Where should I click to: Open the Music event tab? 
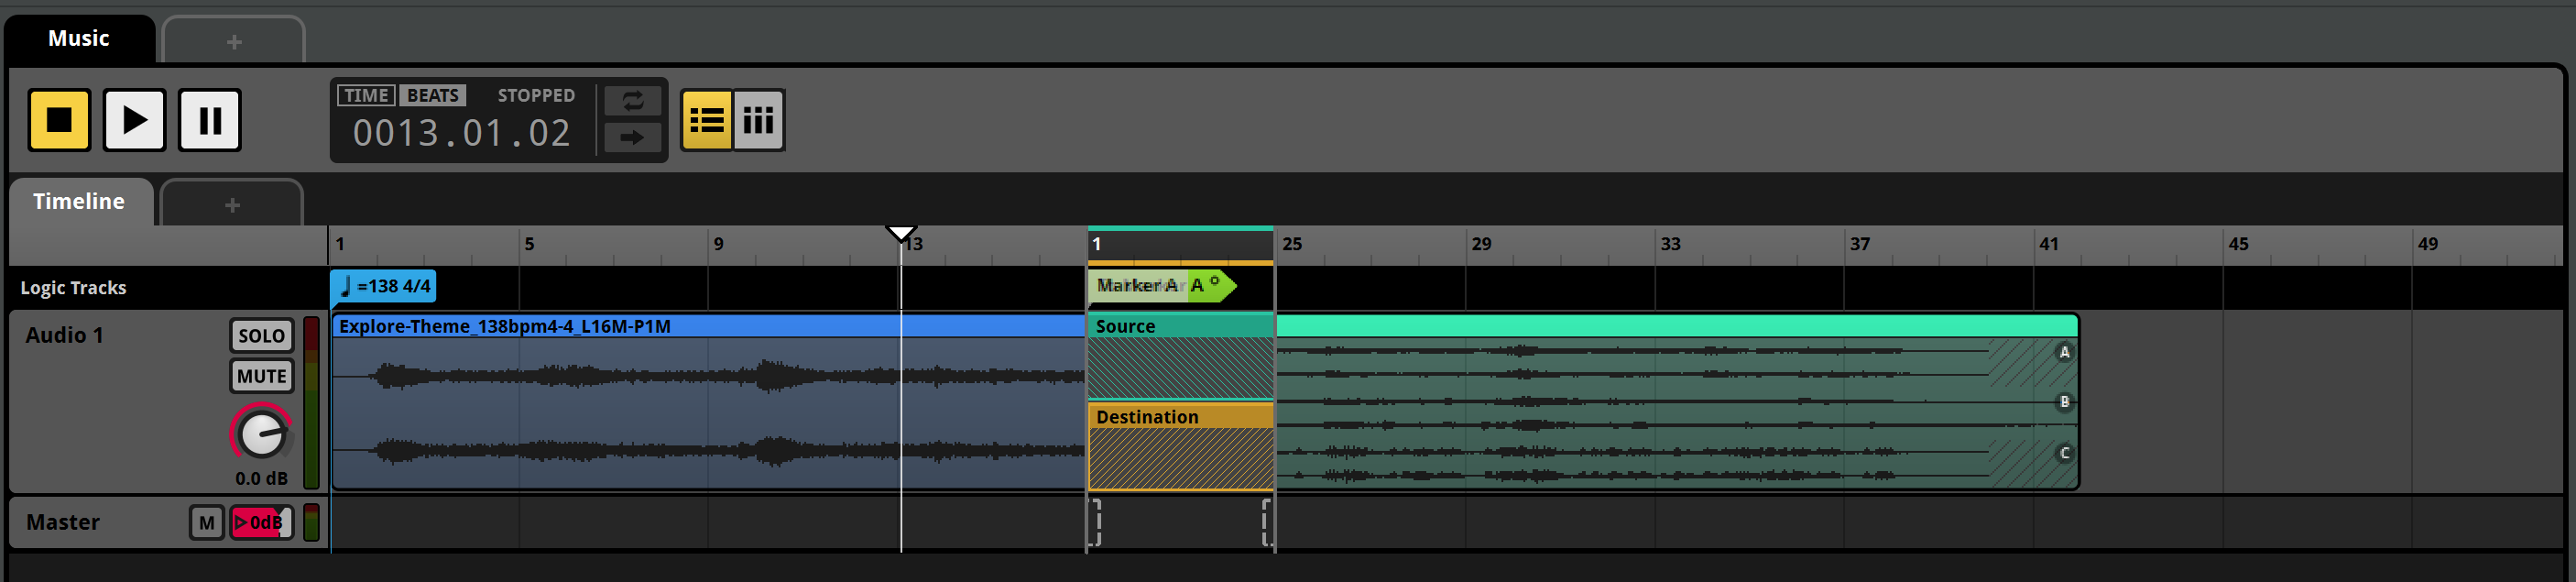pyautogui.click(x=79, y=39)
